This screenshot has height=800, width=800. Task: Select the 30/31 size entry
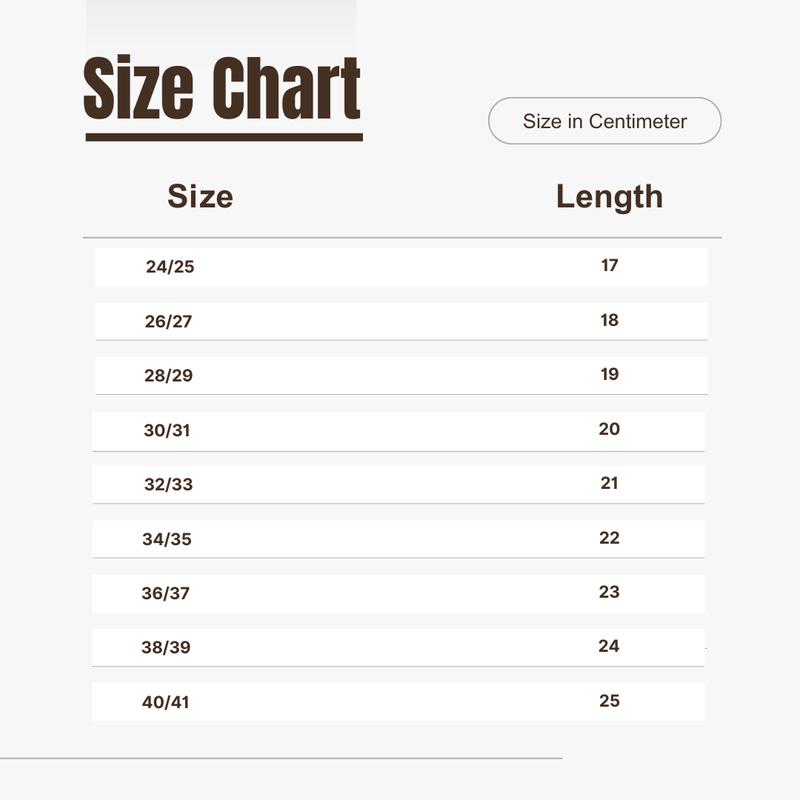pyautogui.click(x=167, y=430)
